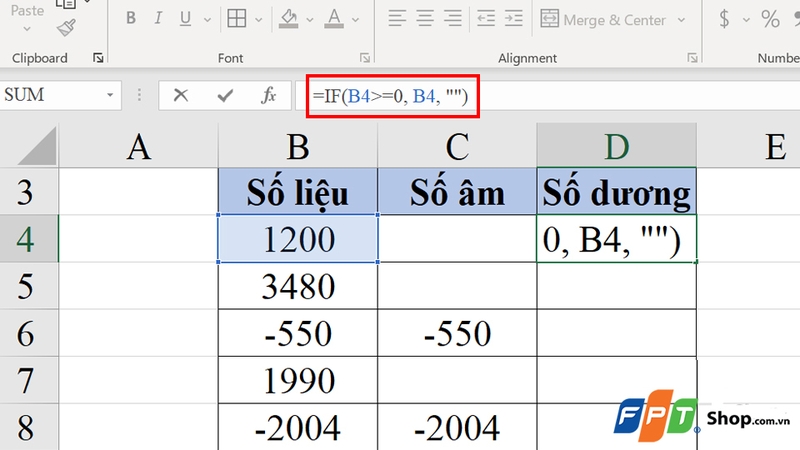Image resolution: width=800 pixels, height=450 pixels.
Task: Open Paste options dropdown arrow
Action: click(x=27, y=29)
